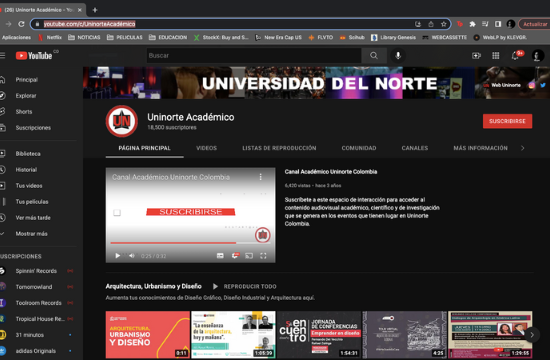Go to Principal in sidebar

pos(26,80)
